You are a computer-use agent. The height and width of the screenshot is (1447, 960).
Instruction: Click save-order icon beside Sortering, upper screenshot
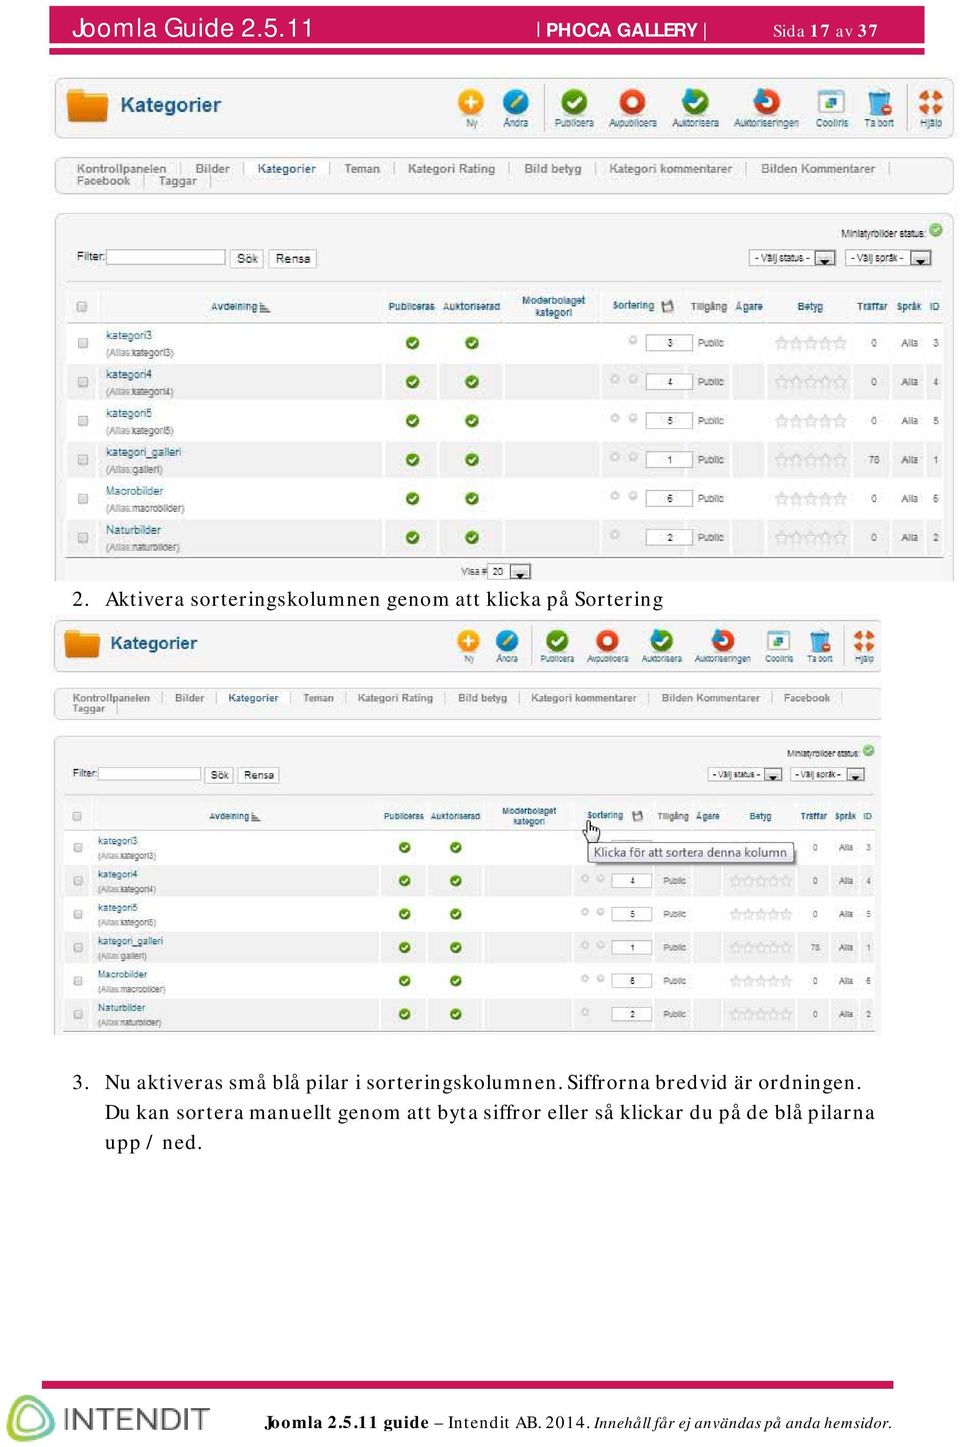[x=667, y=306]
